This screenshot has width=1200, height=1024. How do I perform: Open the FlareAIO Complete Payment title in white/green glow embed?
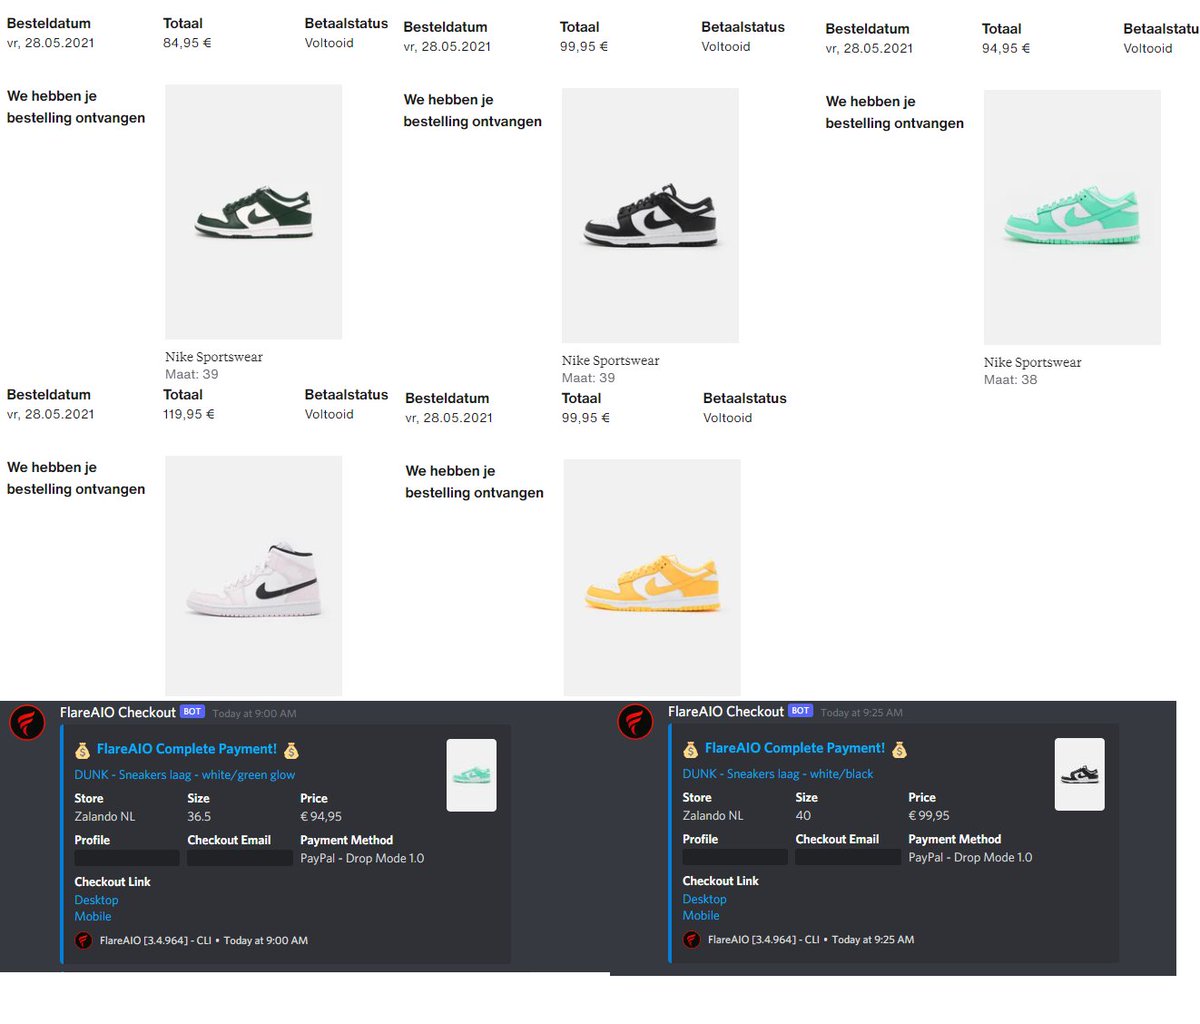[187, 749]
